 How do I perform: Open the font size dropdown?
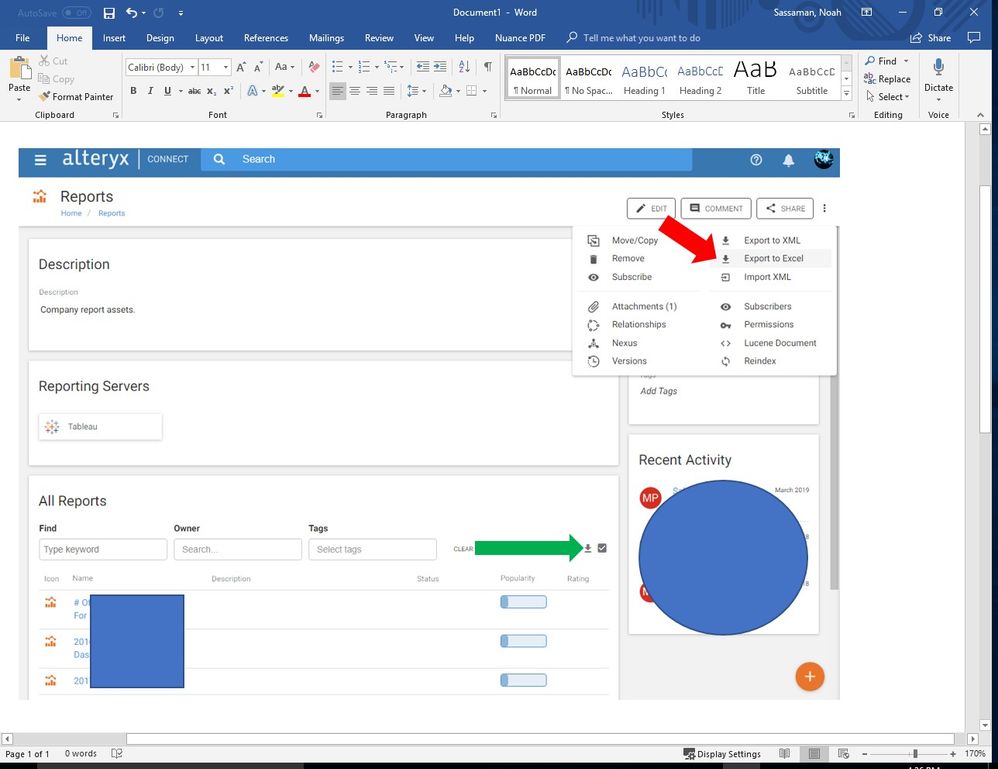click(x=225, y=67)
